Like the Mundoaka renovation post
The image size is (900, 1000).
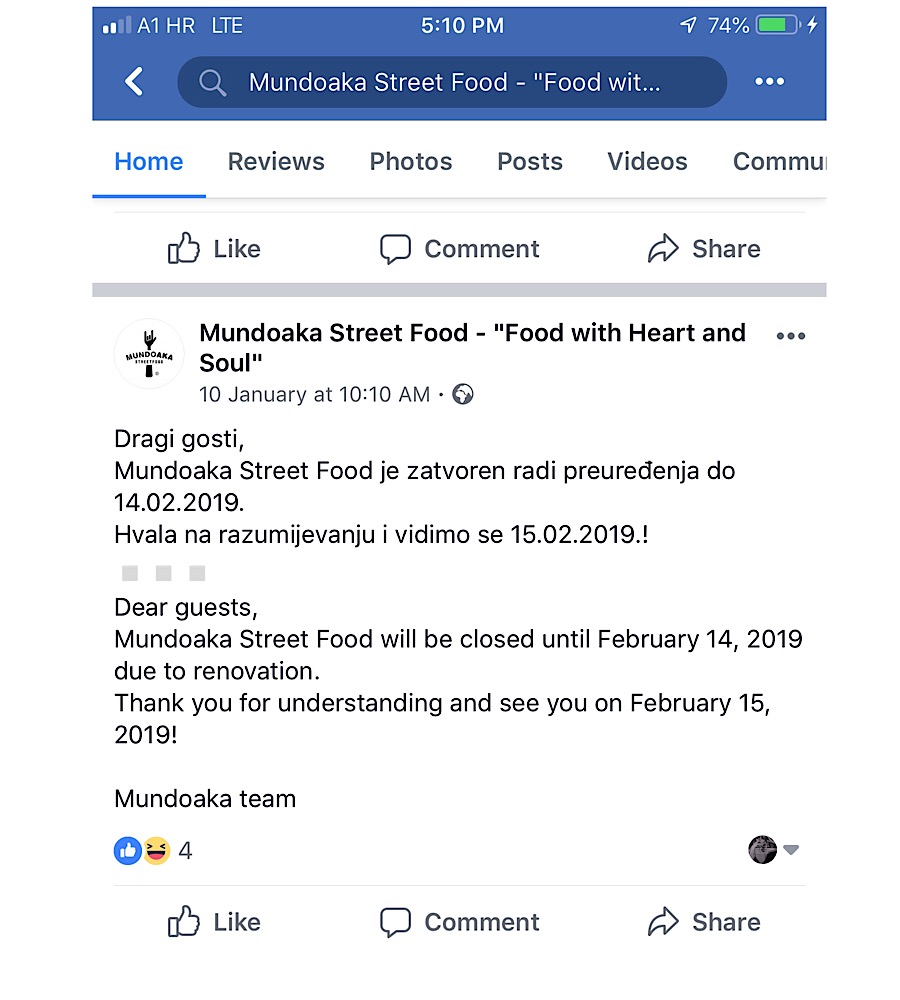coord(214,922)
